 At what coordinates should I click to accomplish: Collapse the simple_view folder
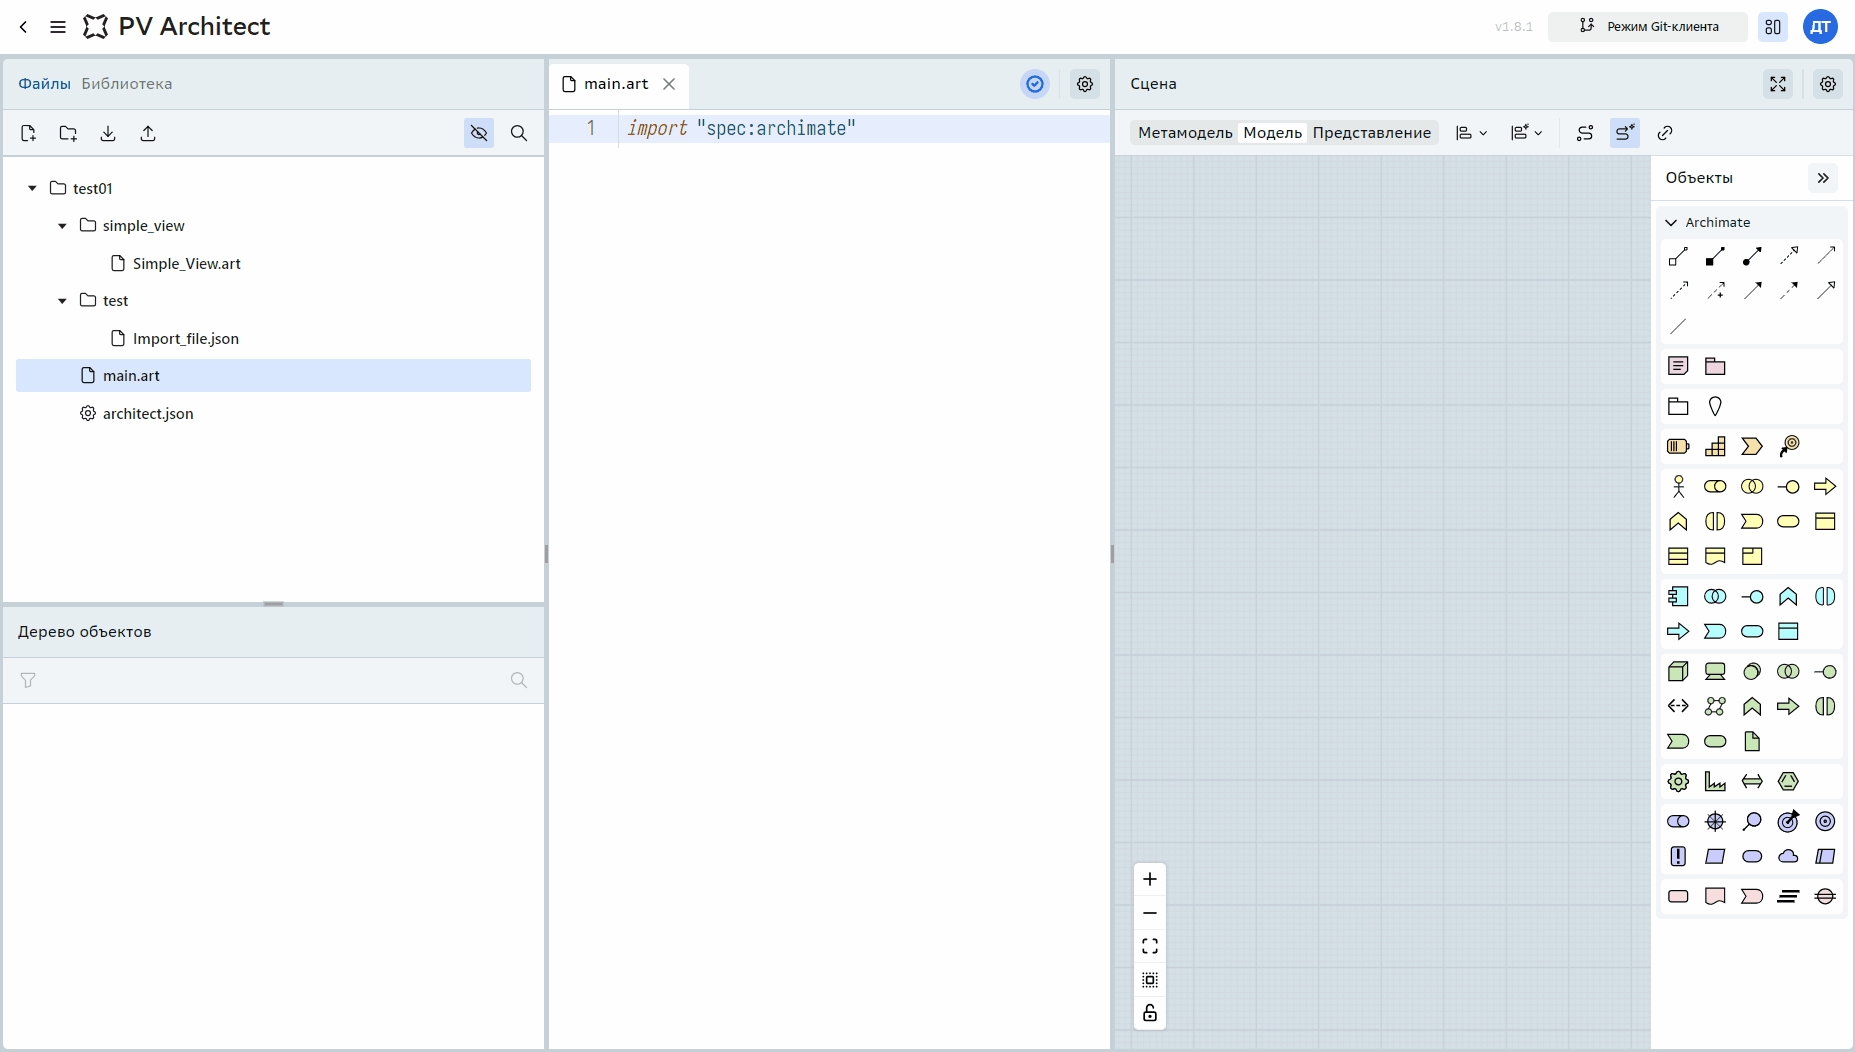[62, 226]
